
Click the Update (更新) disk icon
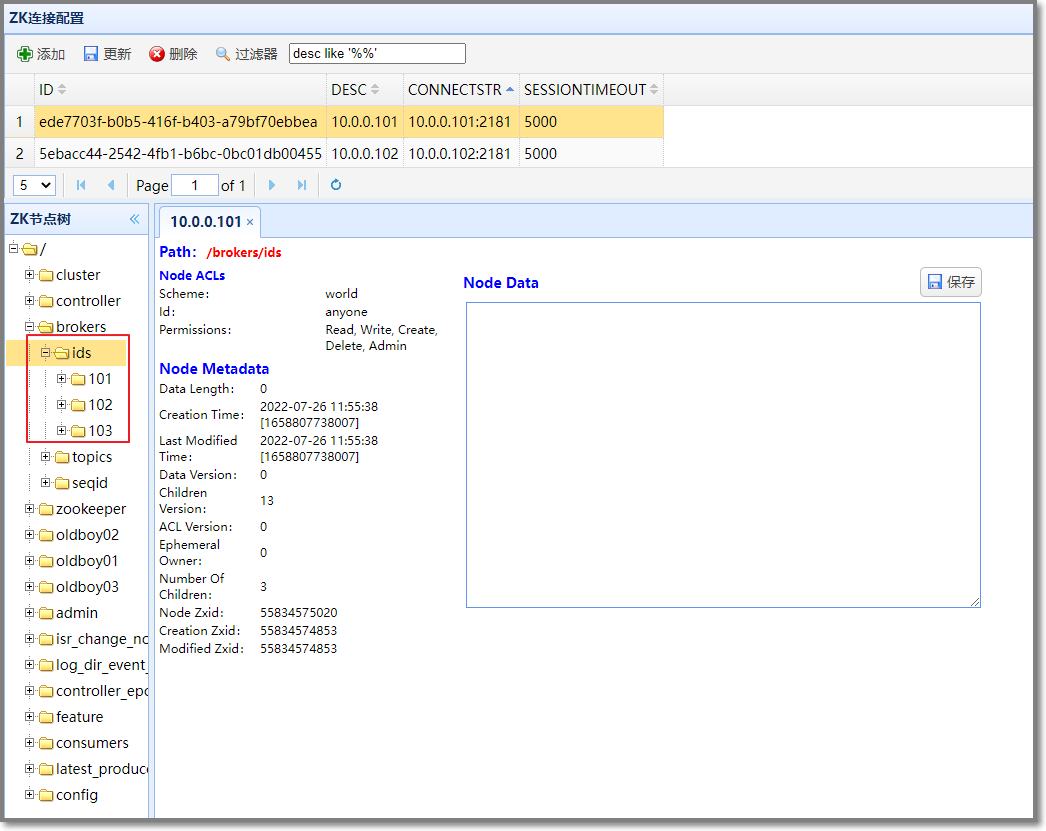coord(91,54)
